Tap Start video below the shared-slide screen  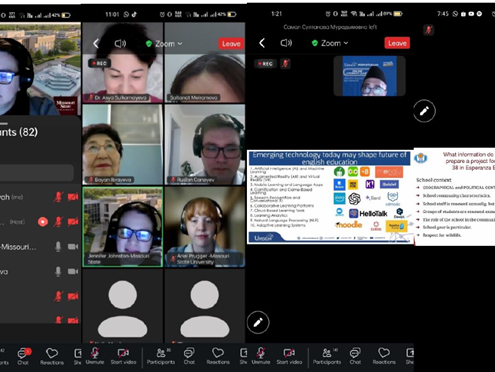pos(289,356)
